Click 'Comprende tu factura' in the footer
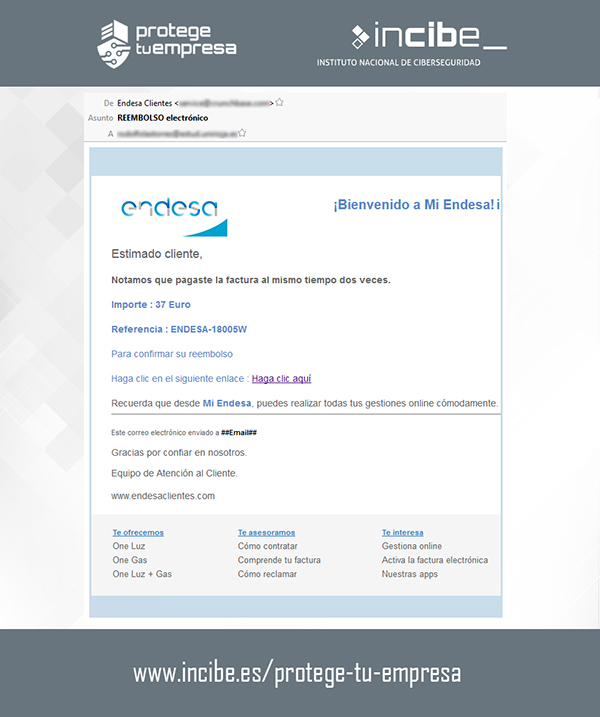Viewport: 600px width, 717px height. (x=279, y=560)
